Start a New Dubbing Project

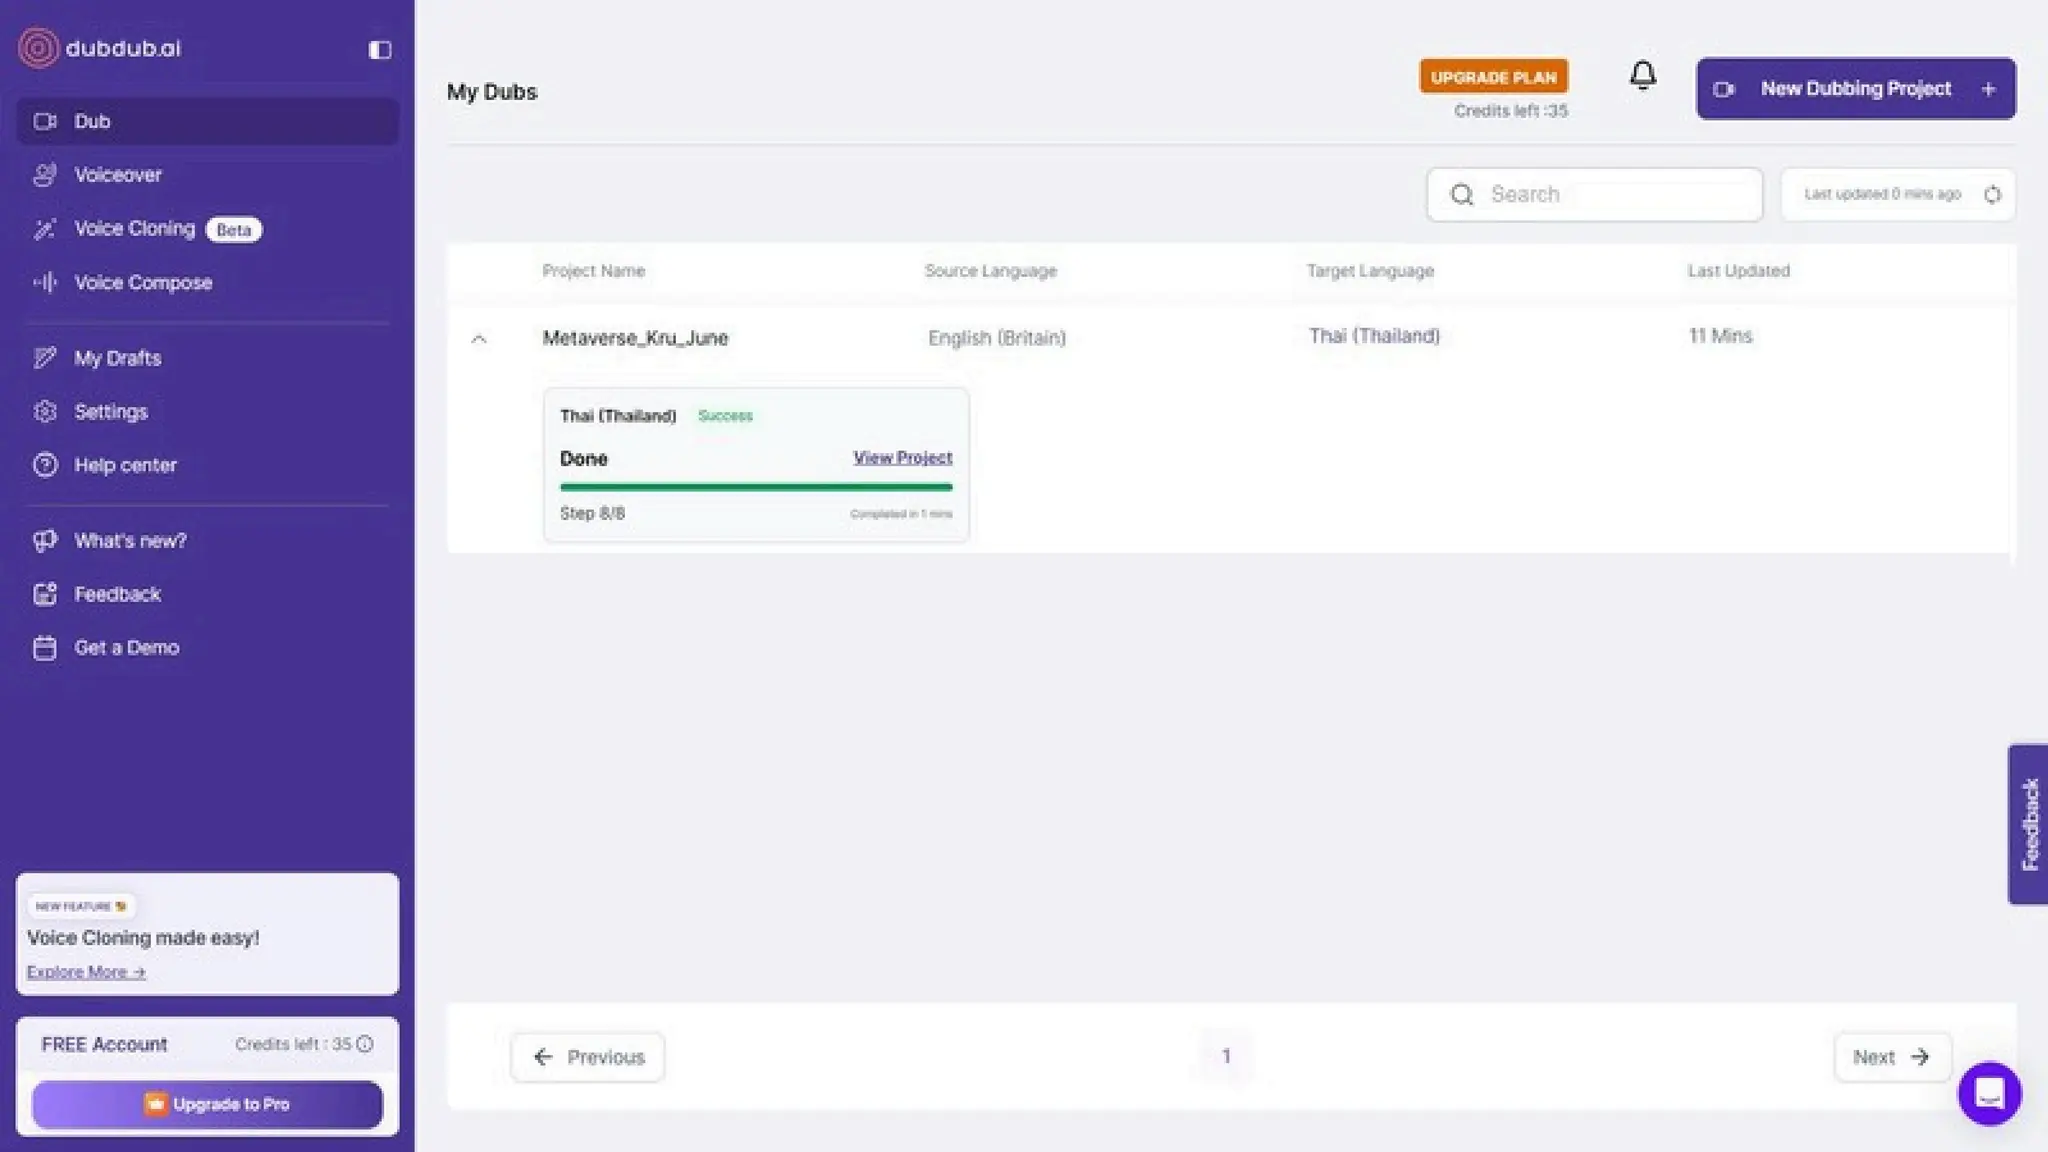point(1855,89)
